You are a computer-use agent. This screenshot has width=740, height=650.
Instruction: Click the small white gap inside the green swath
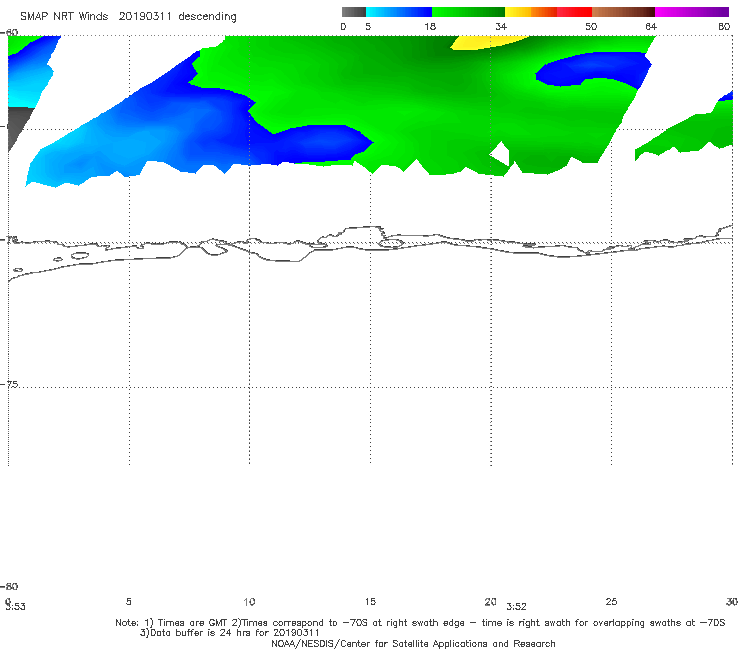pyautogui.click(x=500, y=153)
